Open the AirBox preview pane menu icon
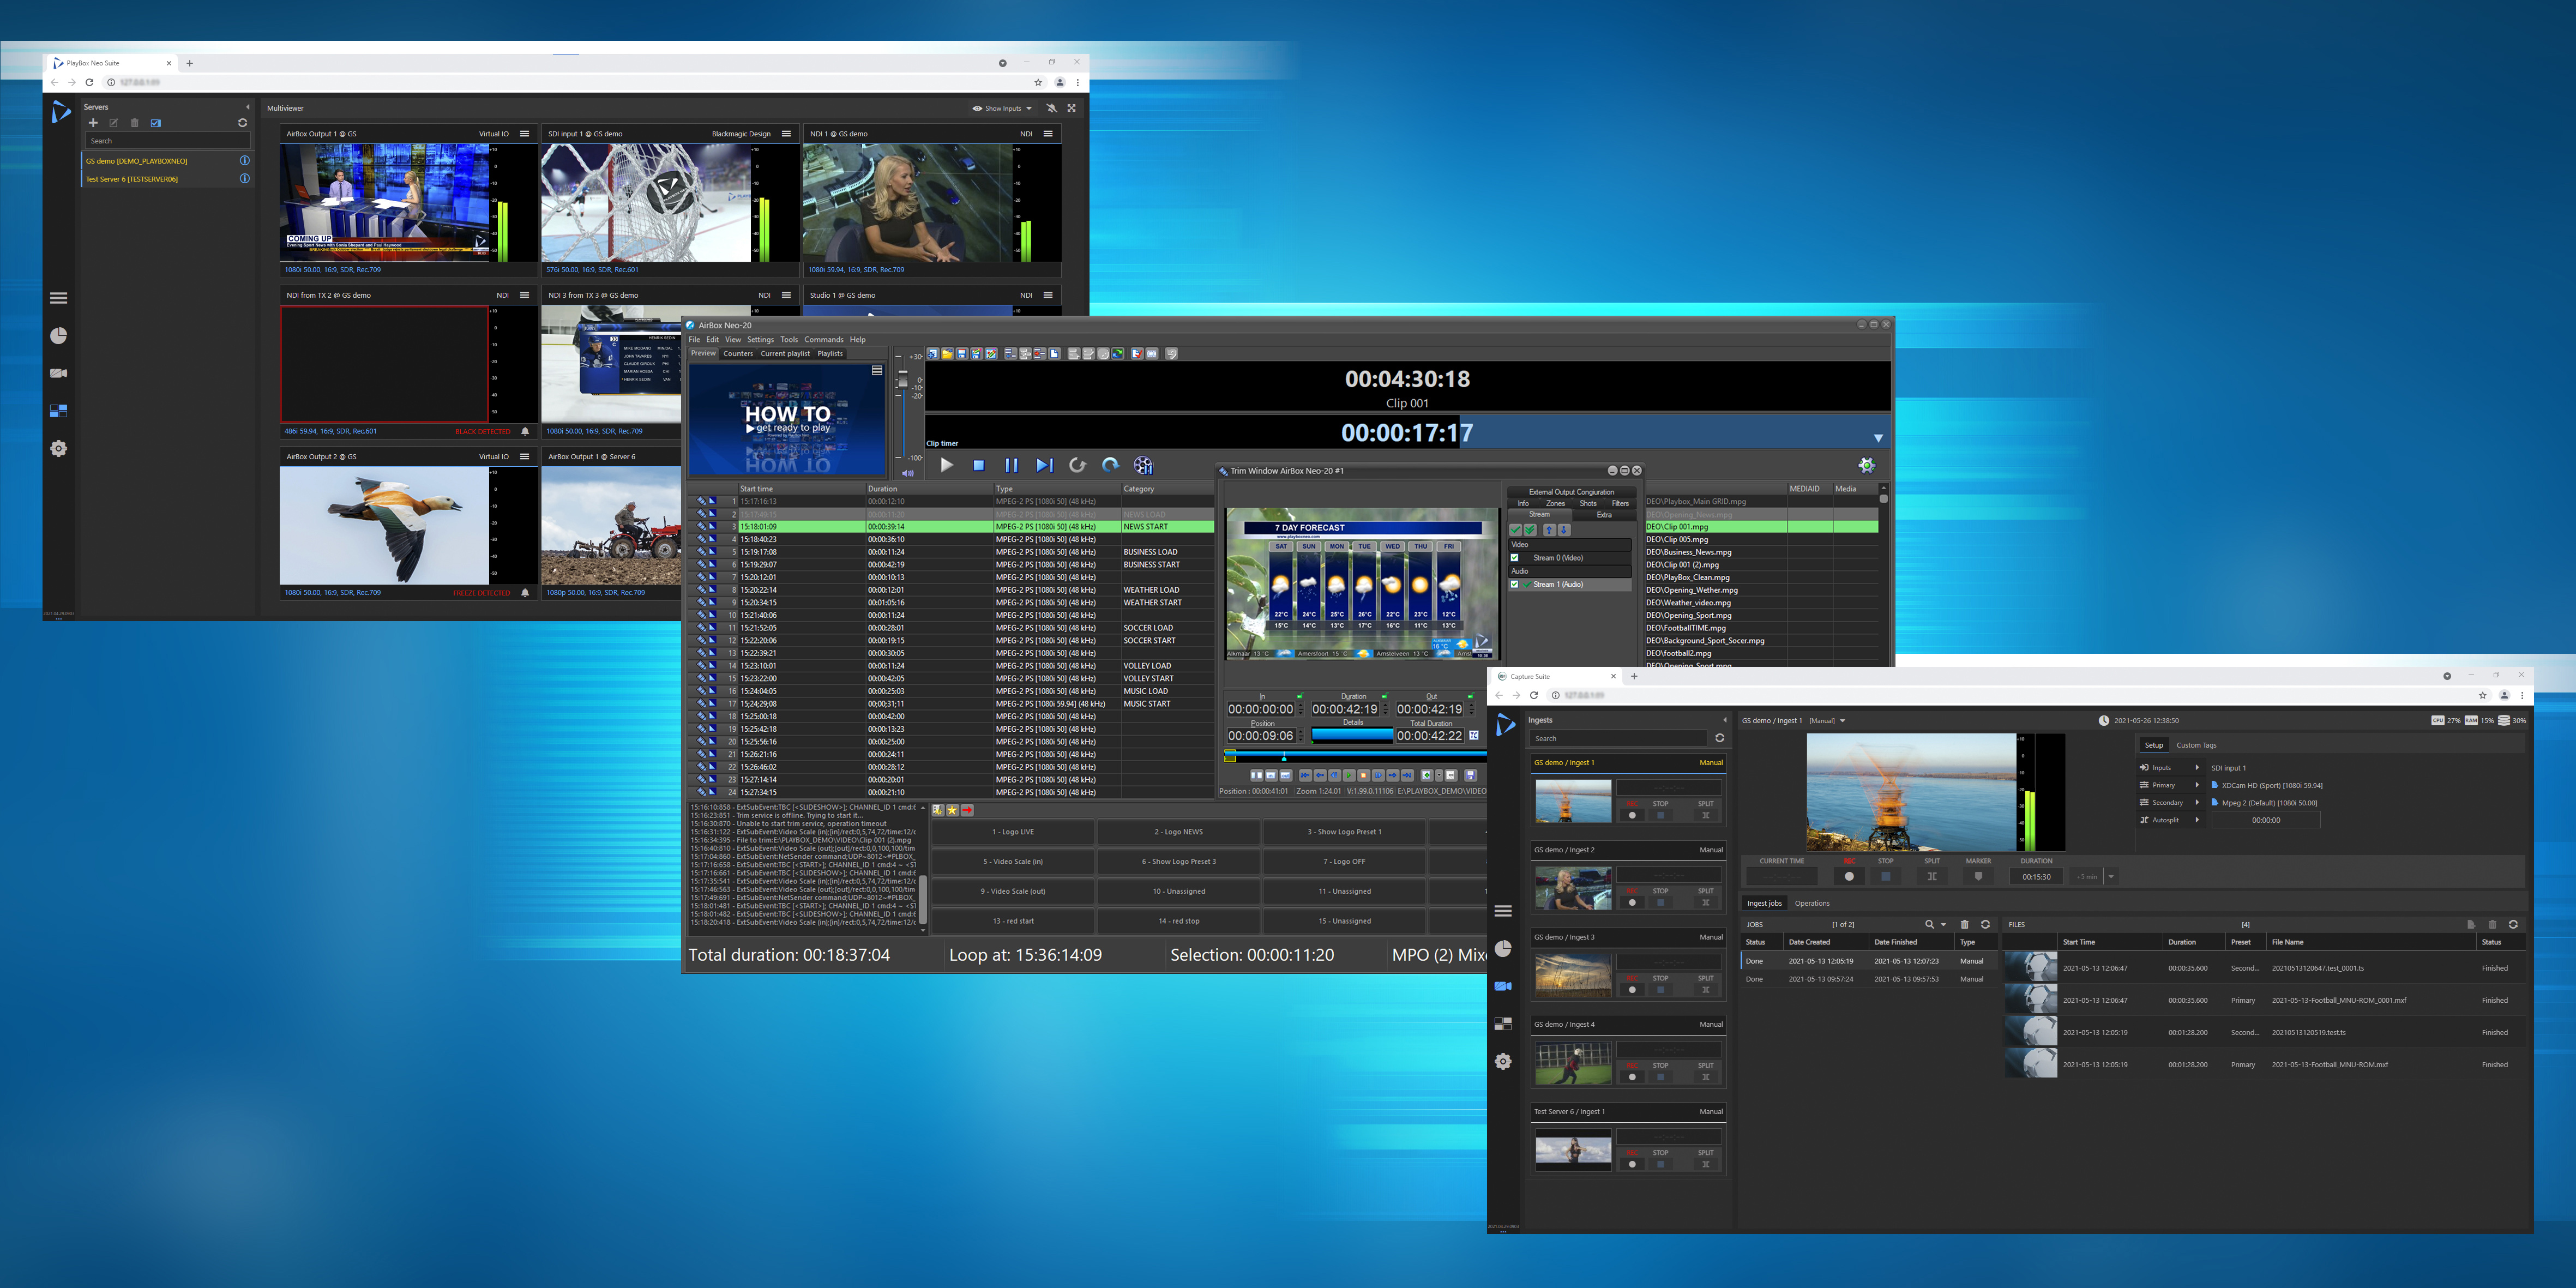The width and height of the screenshot is (2576, 1288). point(877,371)
